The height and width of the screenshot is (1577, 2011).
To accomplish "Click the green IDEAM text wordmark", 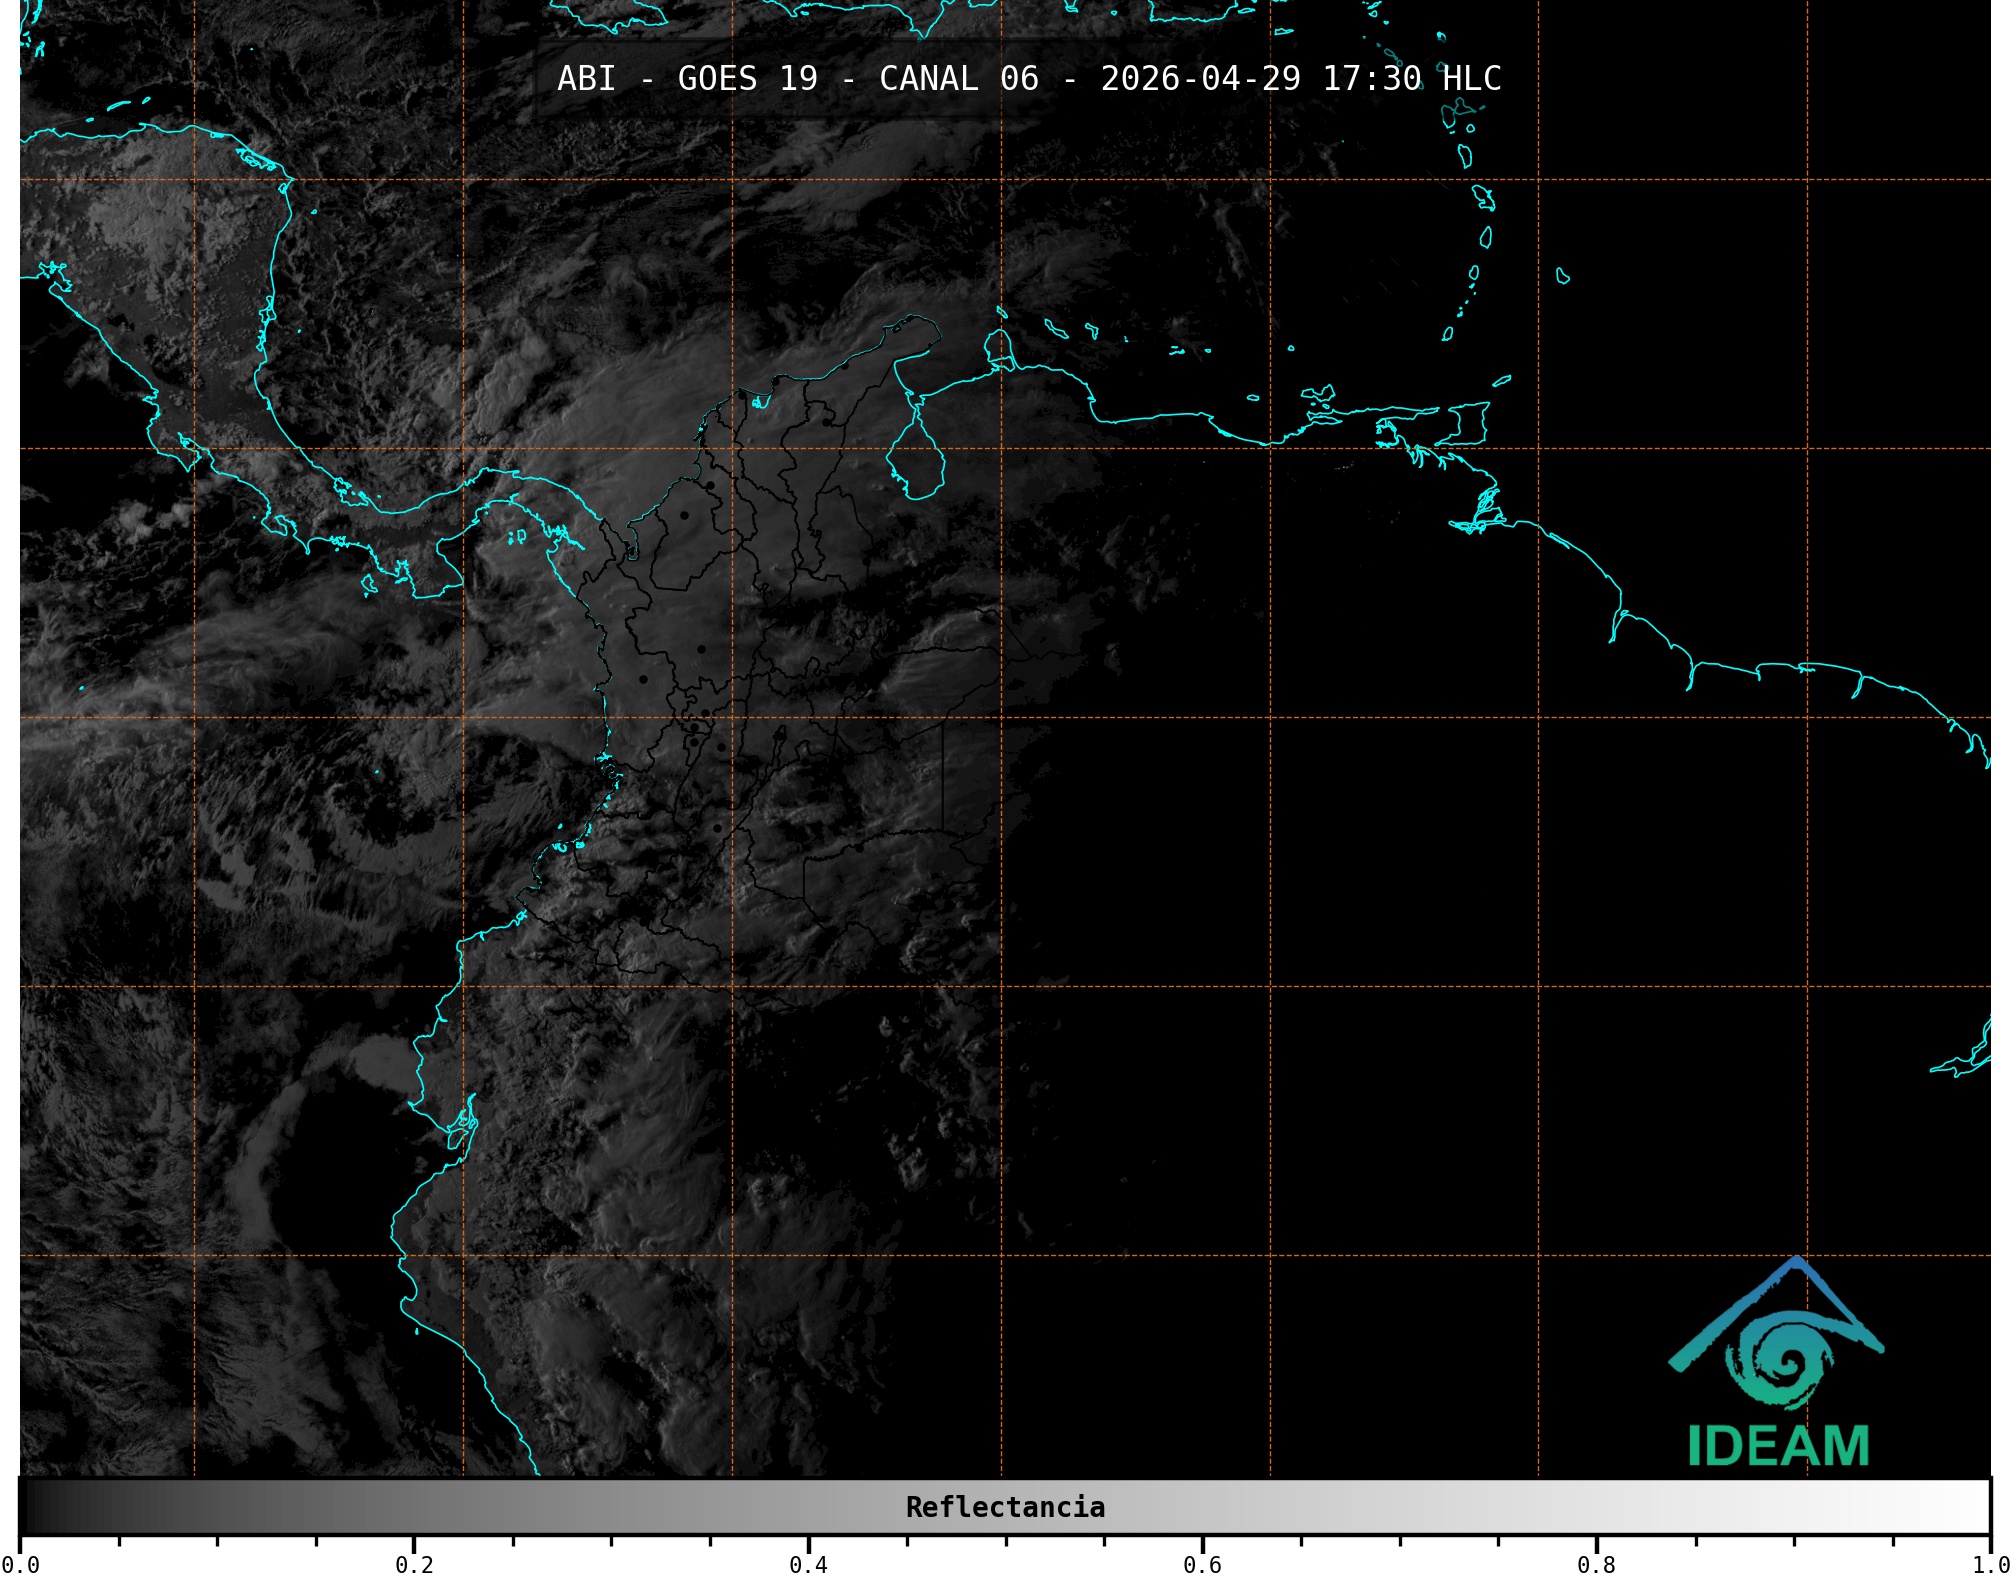I will [1778, 1446].
